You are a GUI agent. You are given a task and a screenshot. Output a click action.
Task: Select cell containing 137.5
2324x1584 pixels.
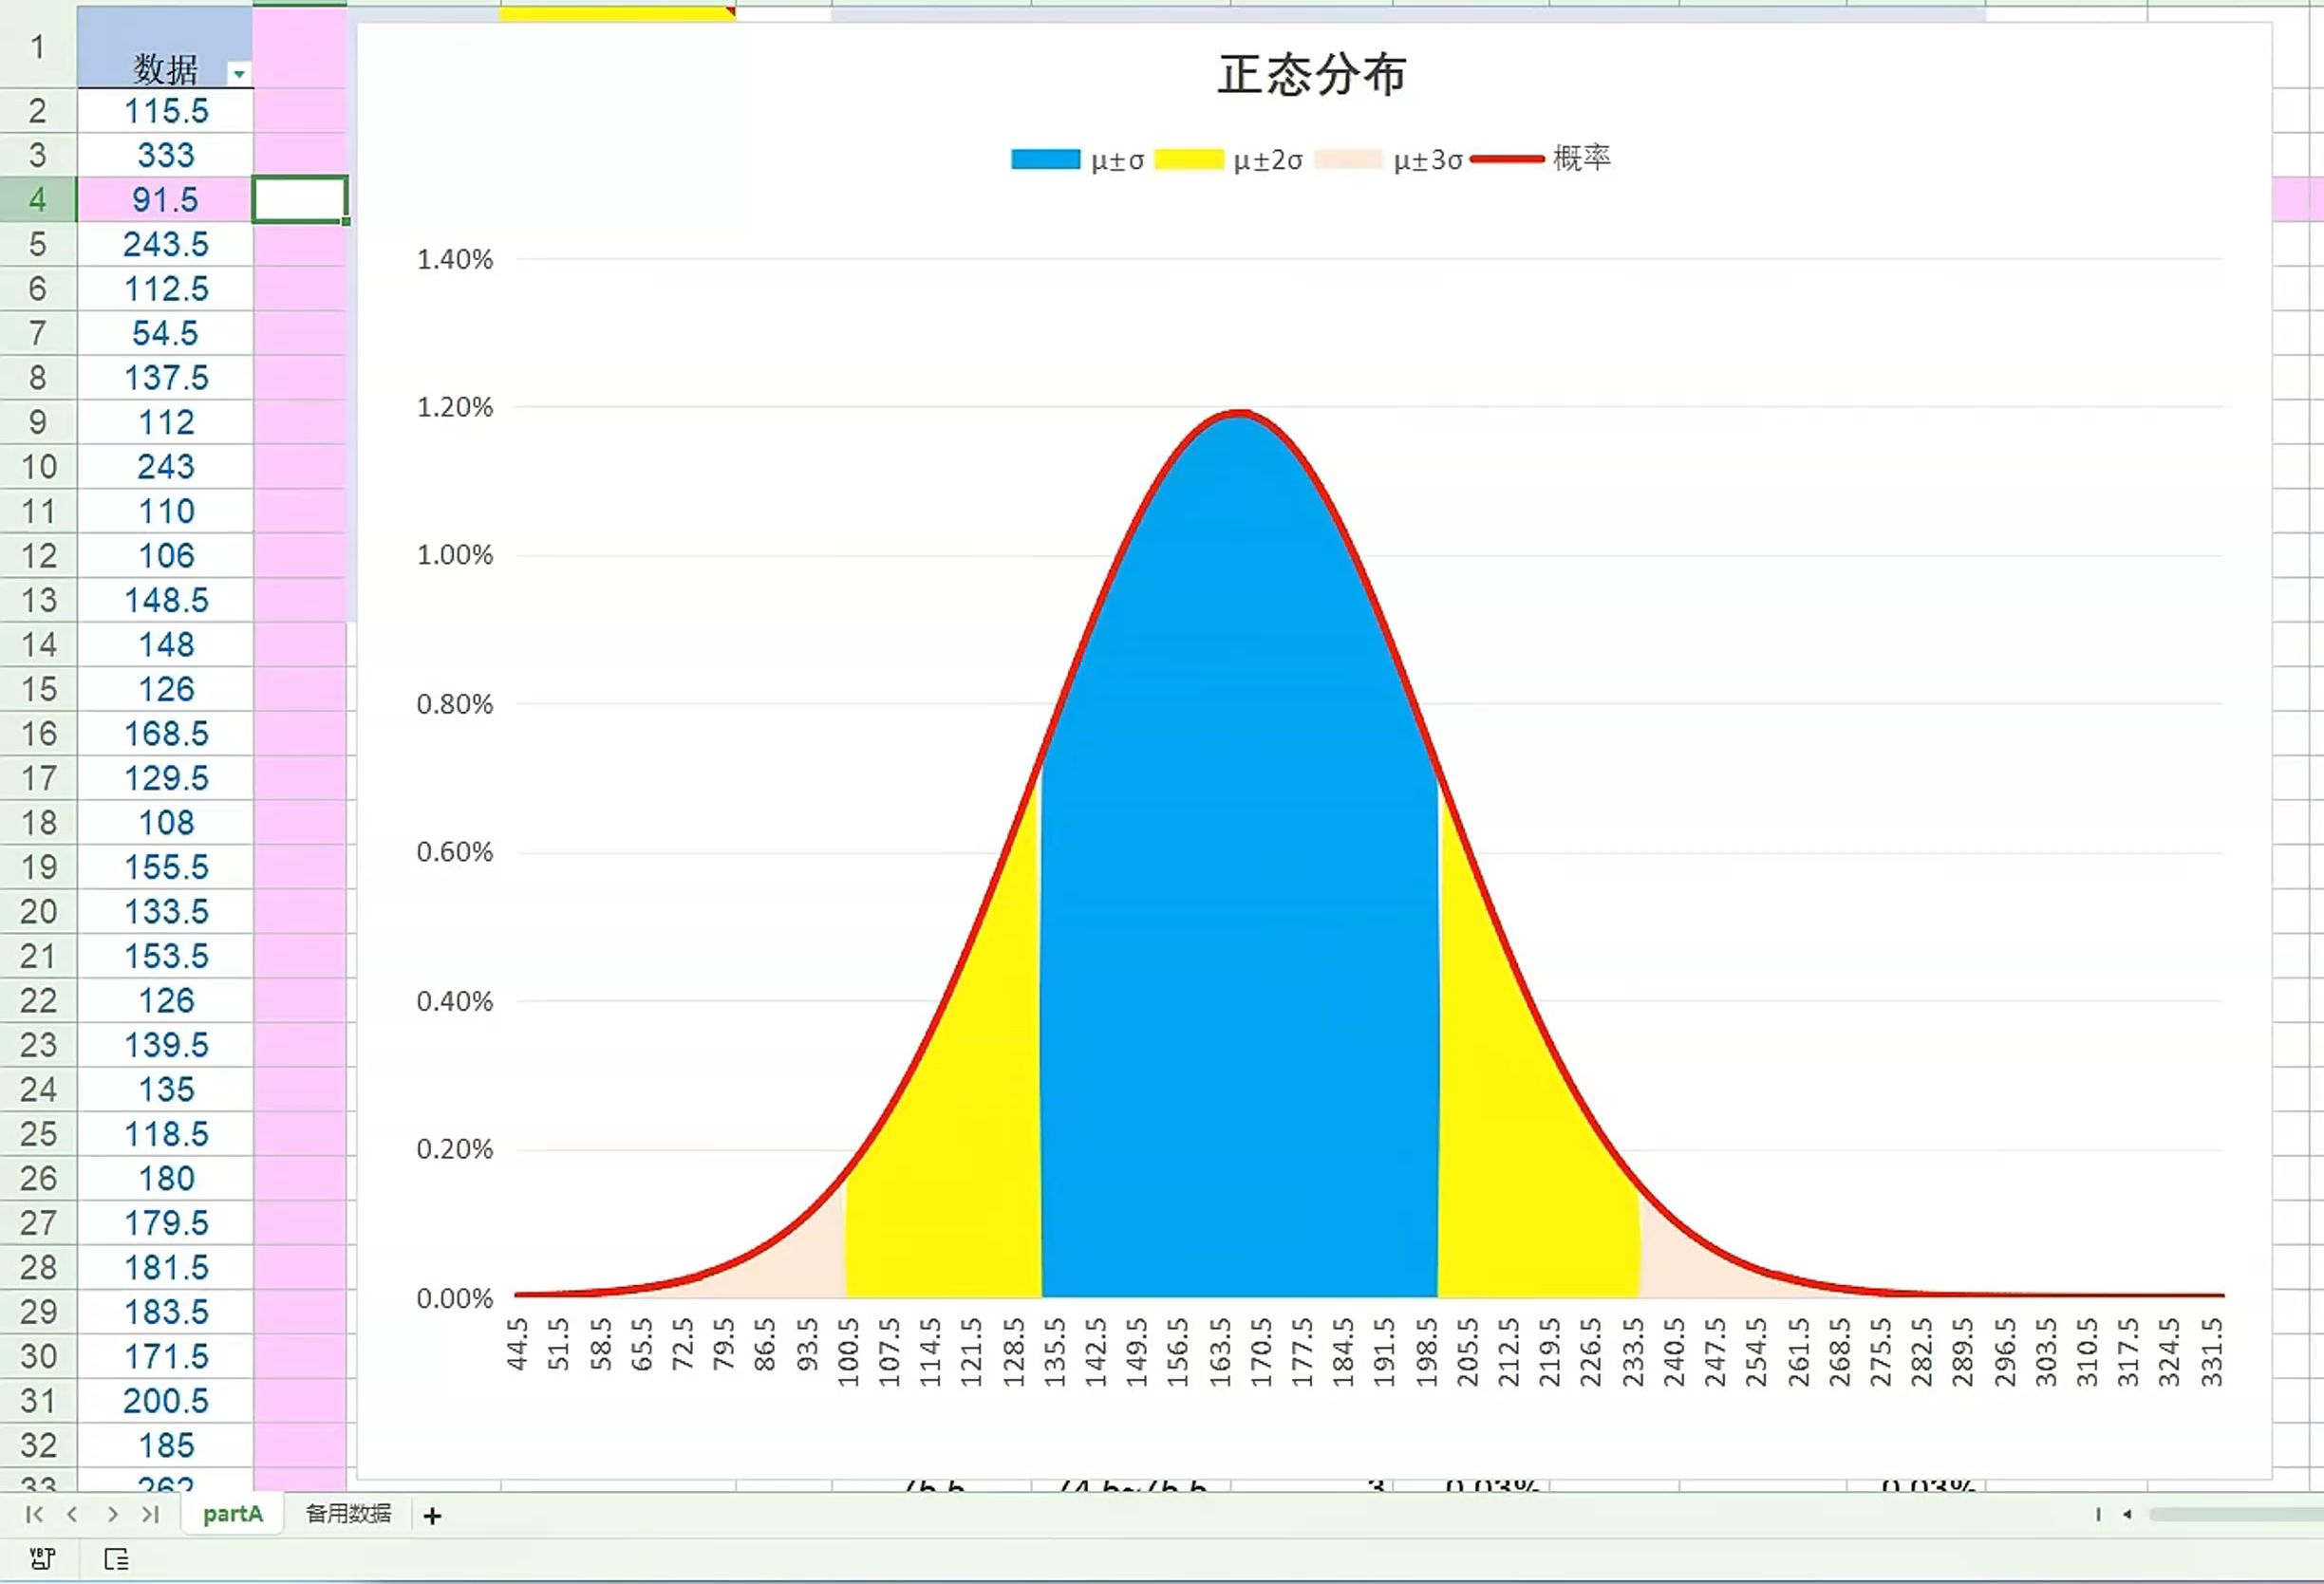coord(165,378)
